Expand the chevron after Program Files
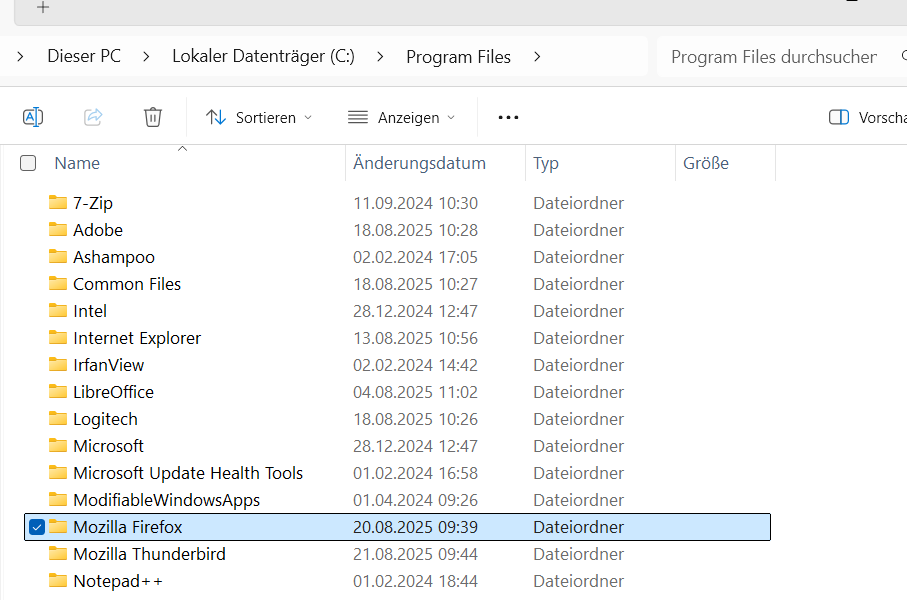The height and width of the screenshot is (600, 907). [537, 57]
